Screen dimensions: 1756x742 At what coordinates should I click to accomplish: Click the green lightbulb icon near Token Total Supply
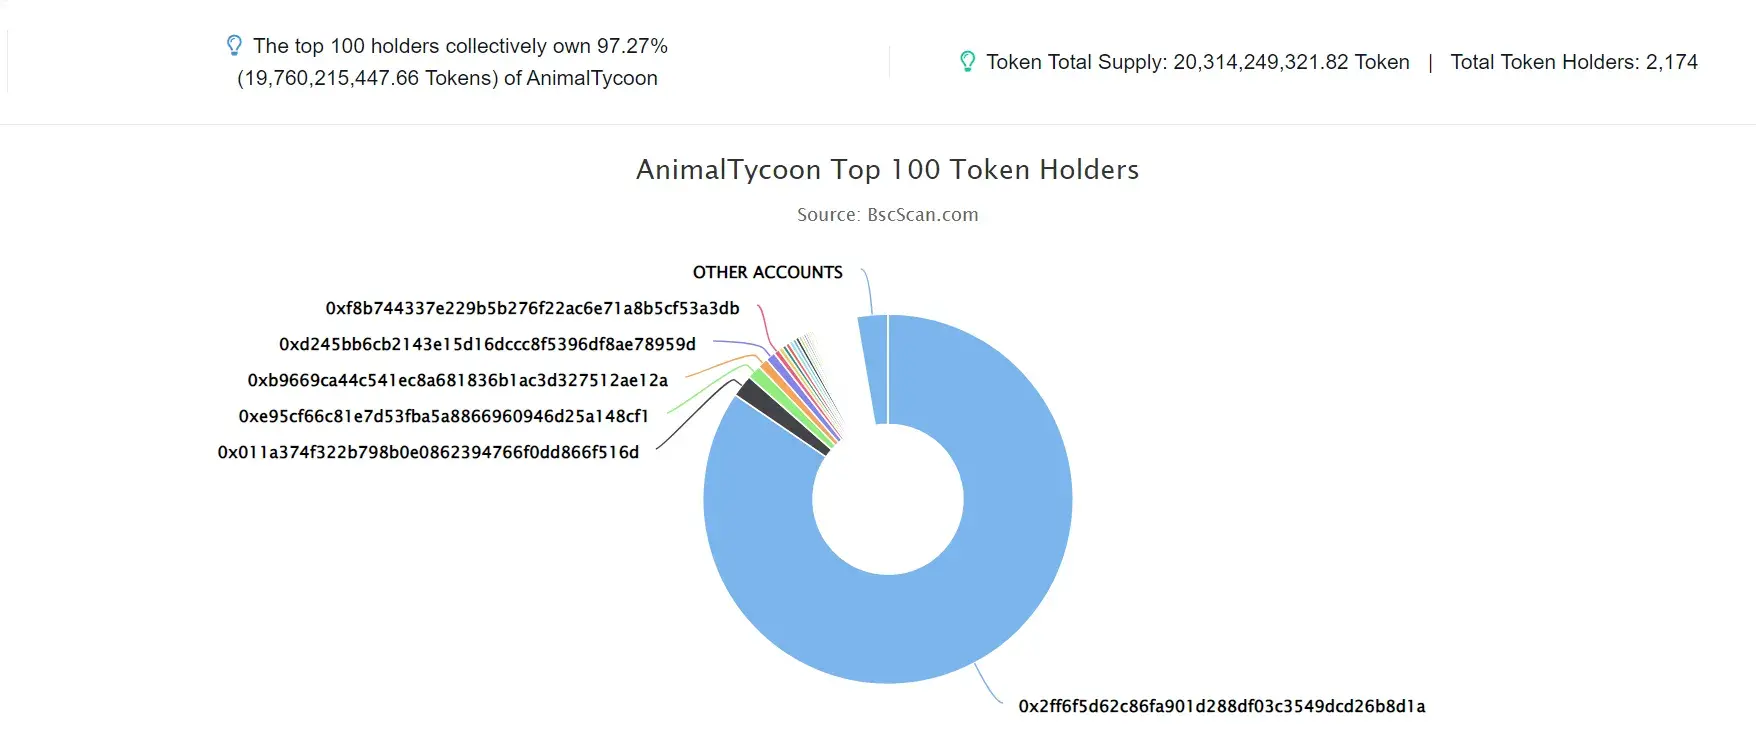(967, 62)
